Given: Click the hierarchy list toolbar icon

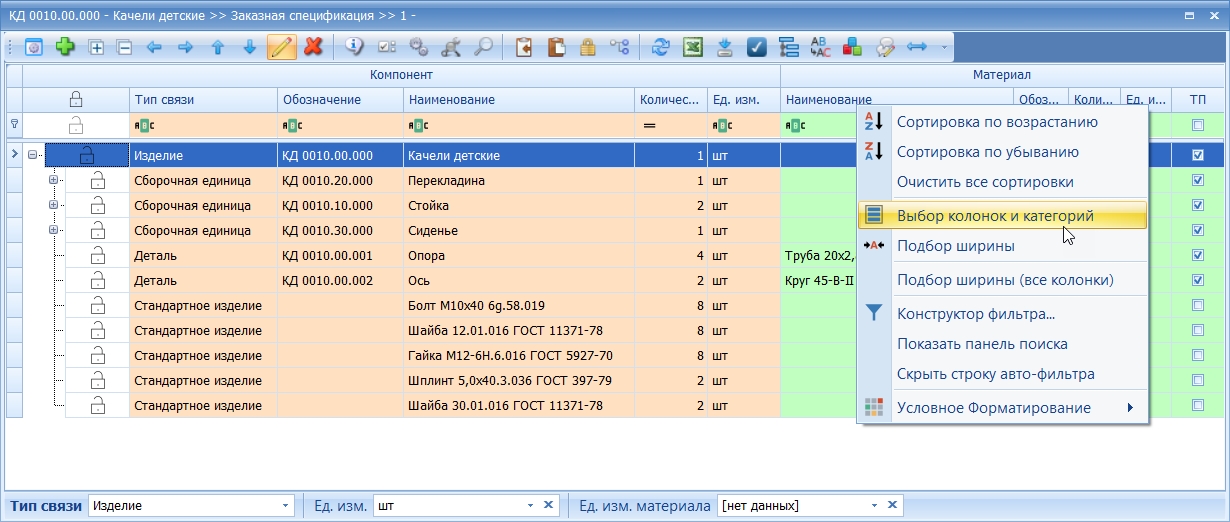Looking at the screenshot, I should pos(789,47).
